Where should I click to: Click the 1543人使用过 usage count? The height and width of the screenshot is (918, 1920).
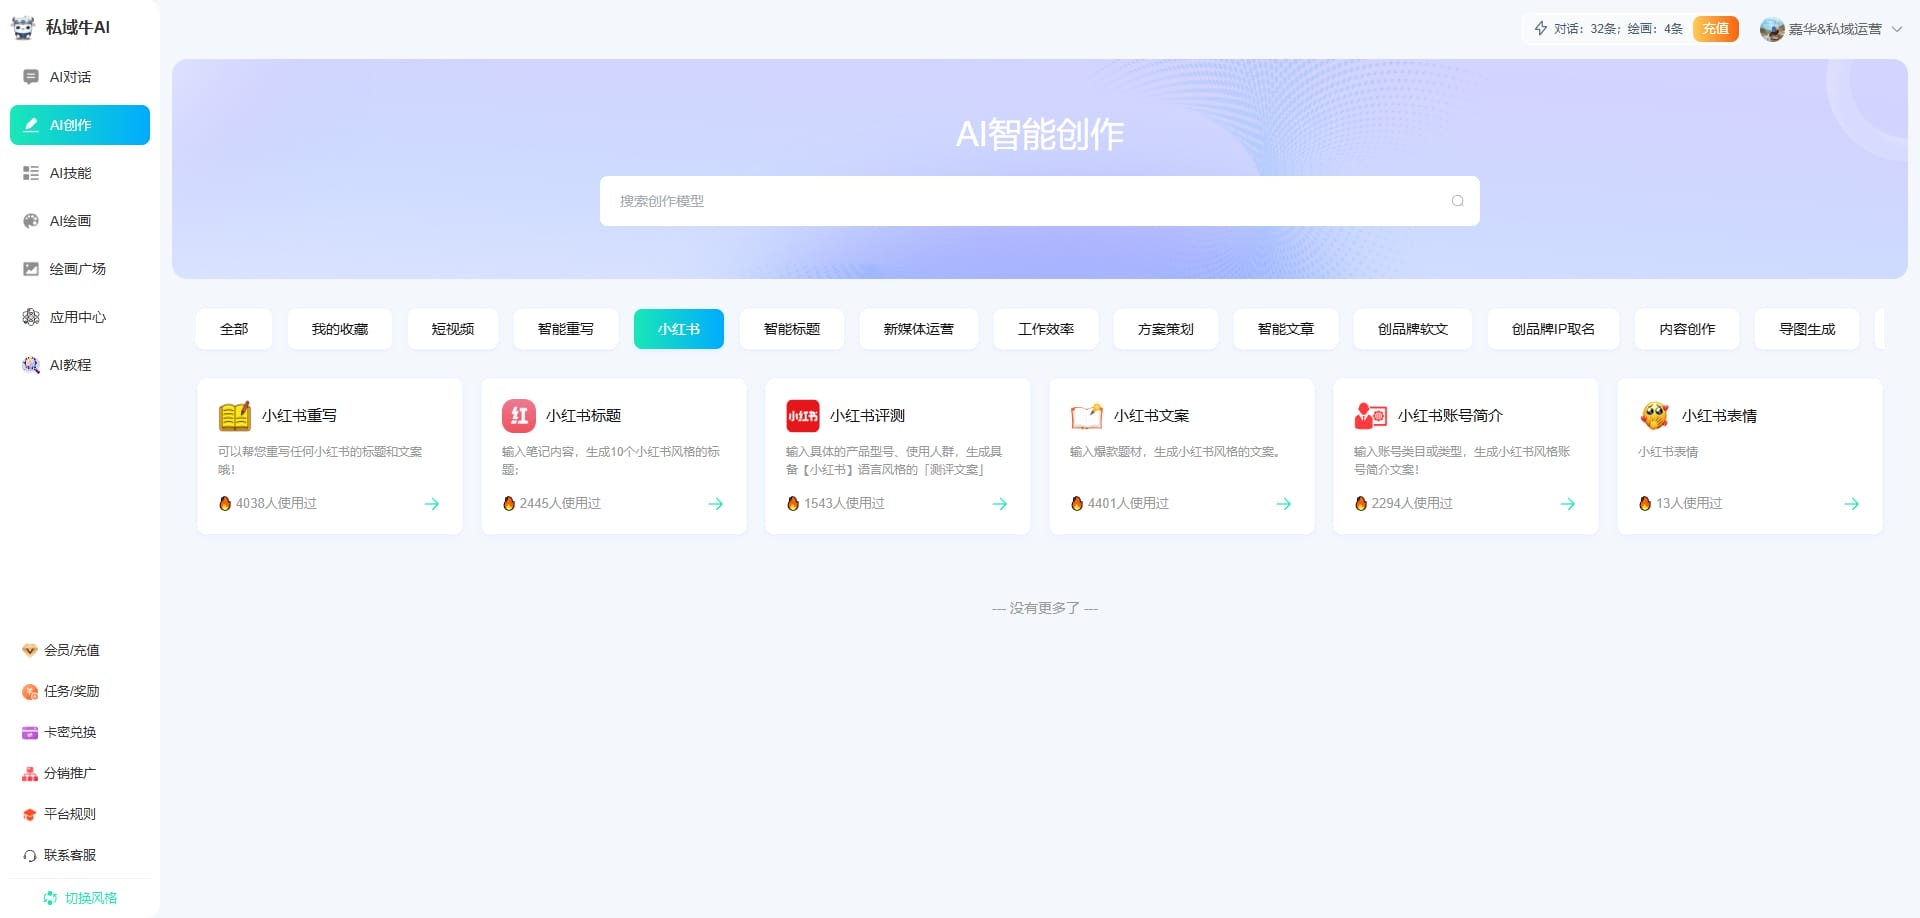(844, 503)
